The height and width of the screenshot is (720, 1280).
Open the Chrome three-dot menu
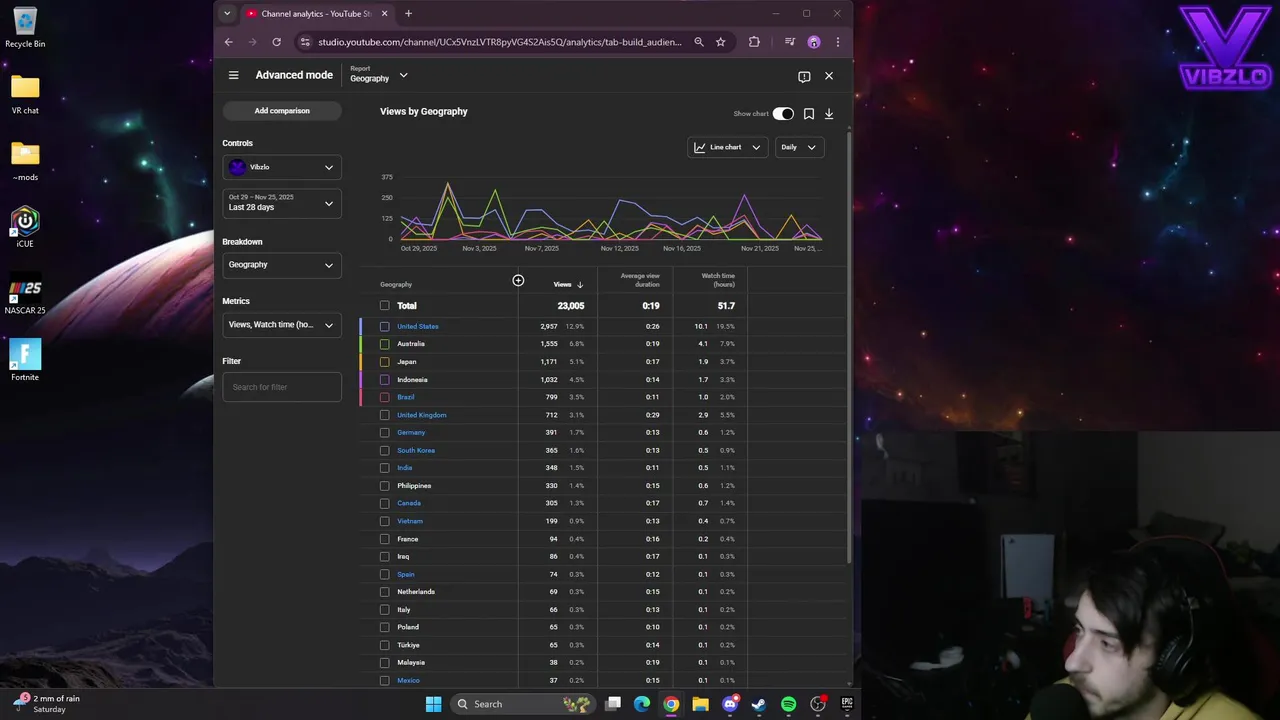[x=837, y=42]
